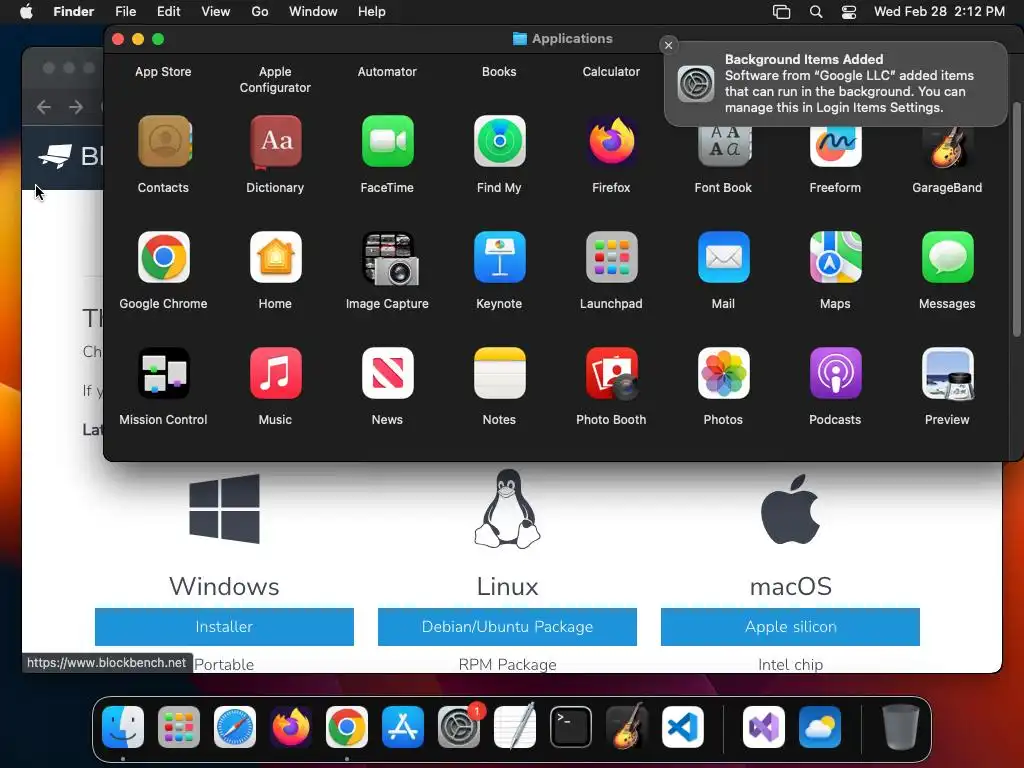
Task: Open the Find My app
Action: [500, 142]
